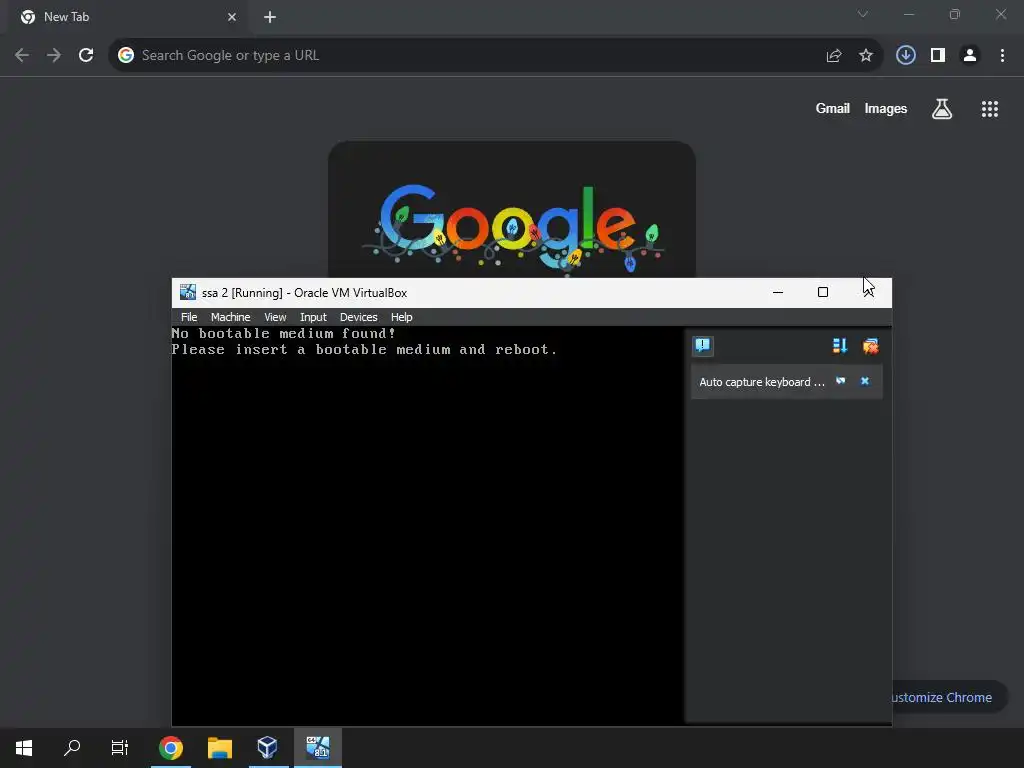The height and width of the screenshot is (768, 1024).
Task: Open Task View on the taskbar
Action: click(120, 748)
